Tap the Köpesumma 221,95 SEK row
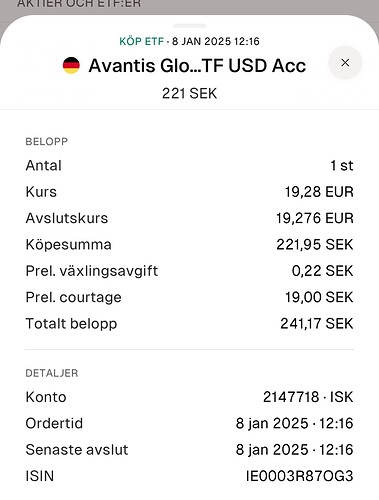Screen dimensions: 379x500 click(x=189, y=244)
